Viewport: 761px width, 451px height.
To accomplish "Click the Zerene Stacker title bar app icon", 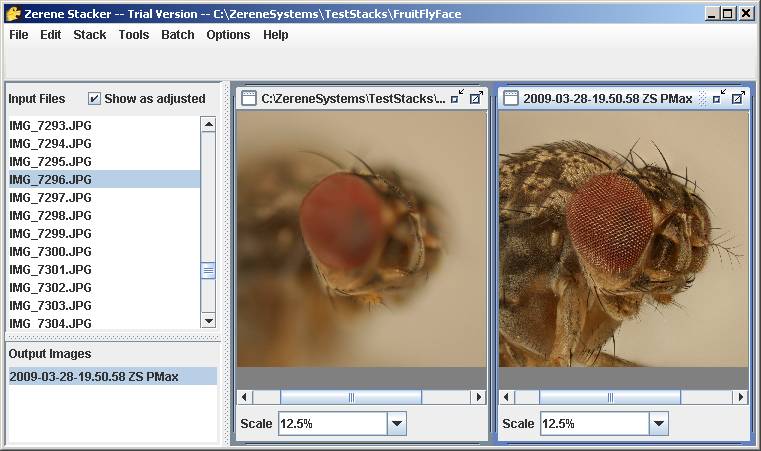I will (13, 14).
